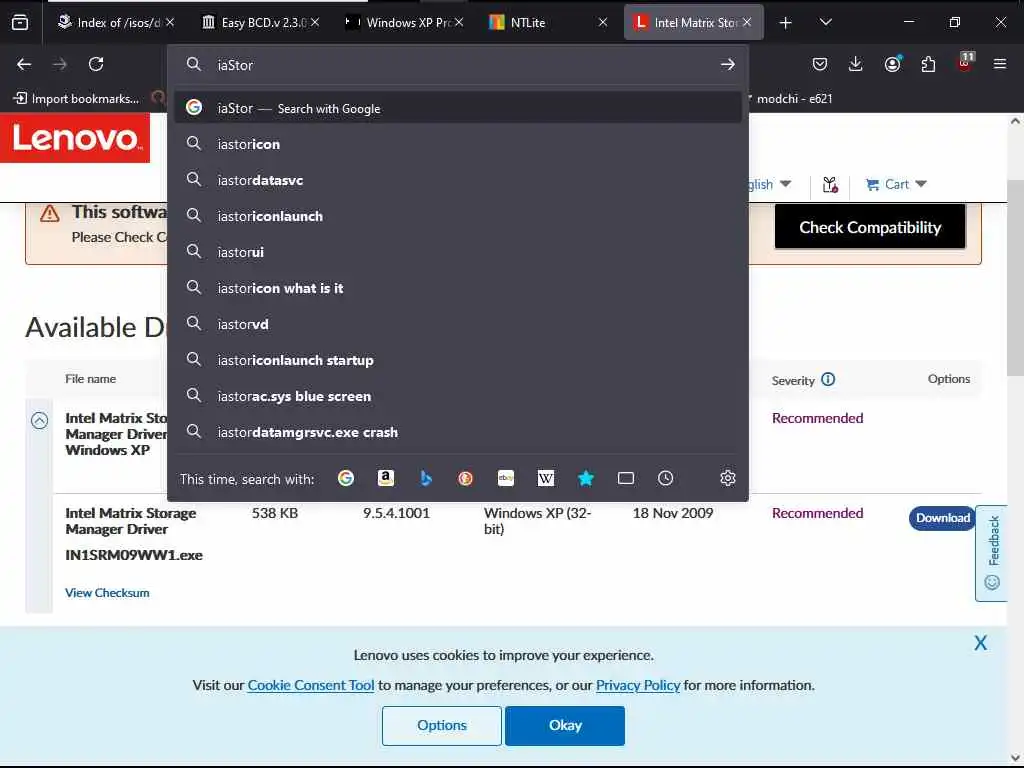
Task: Click the "18 Nov 2009" date cell
Action: click(x=673, y=513)
